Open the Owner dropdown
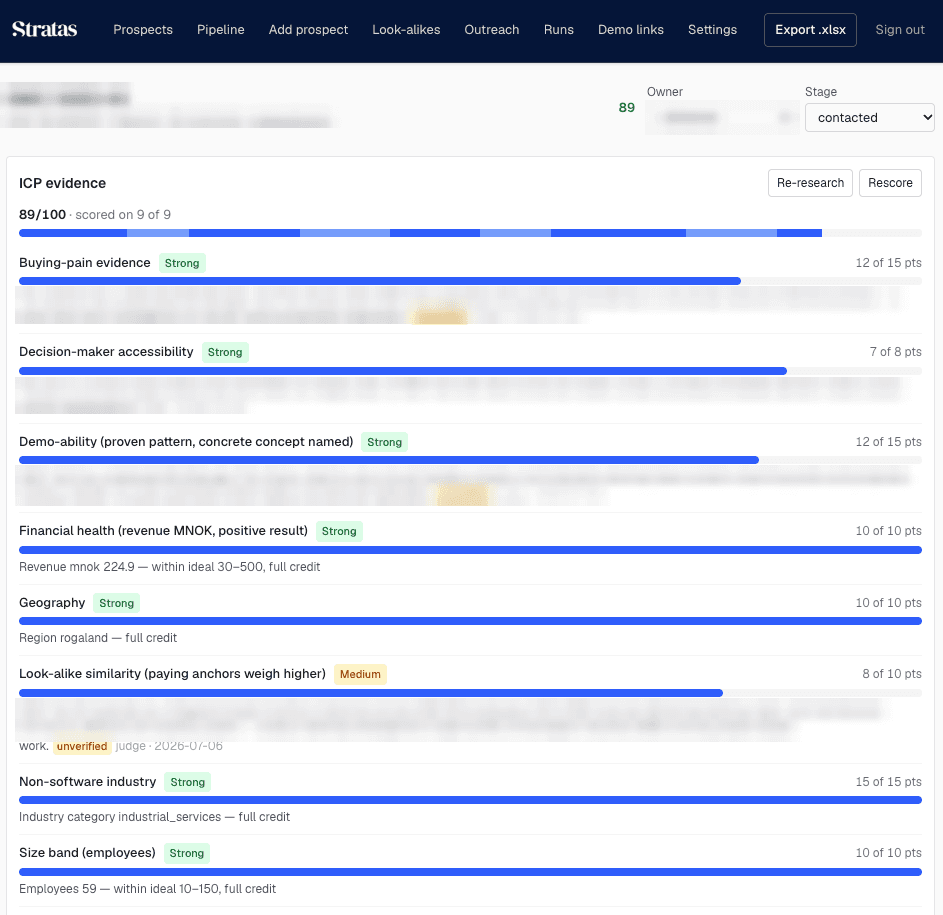 click(722, 117)
